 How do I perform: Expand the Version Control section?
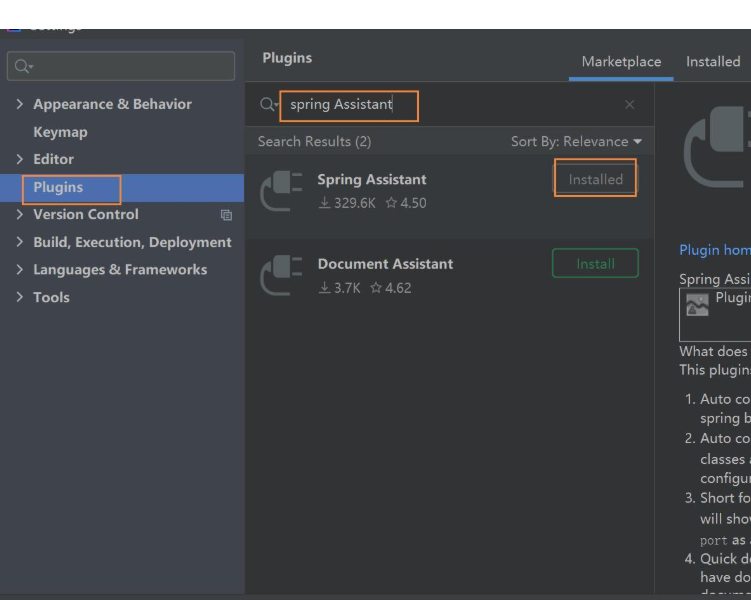[x=19, y=214]
